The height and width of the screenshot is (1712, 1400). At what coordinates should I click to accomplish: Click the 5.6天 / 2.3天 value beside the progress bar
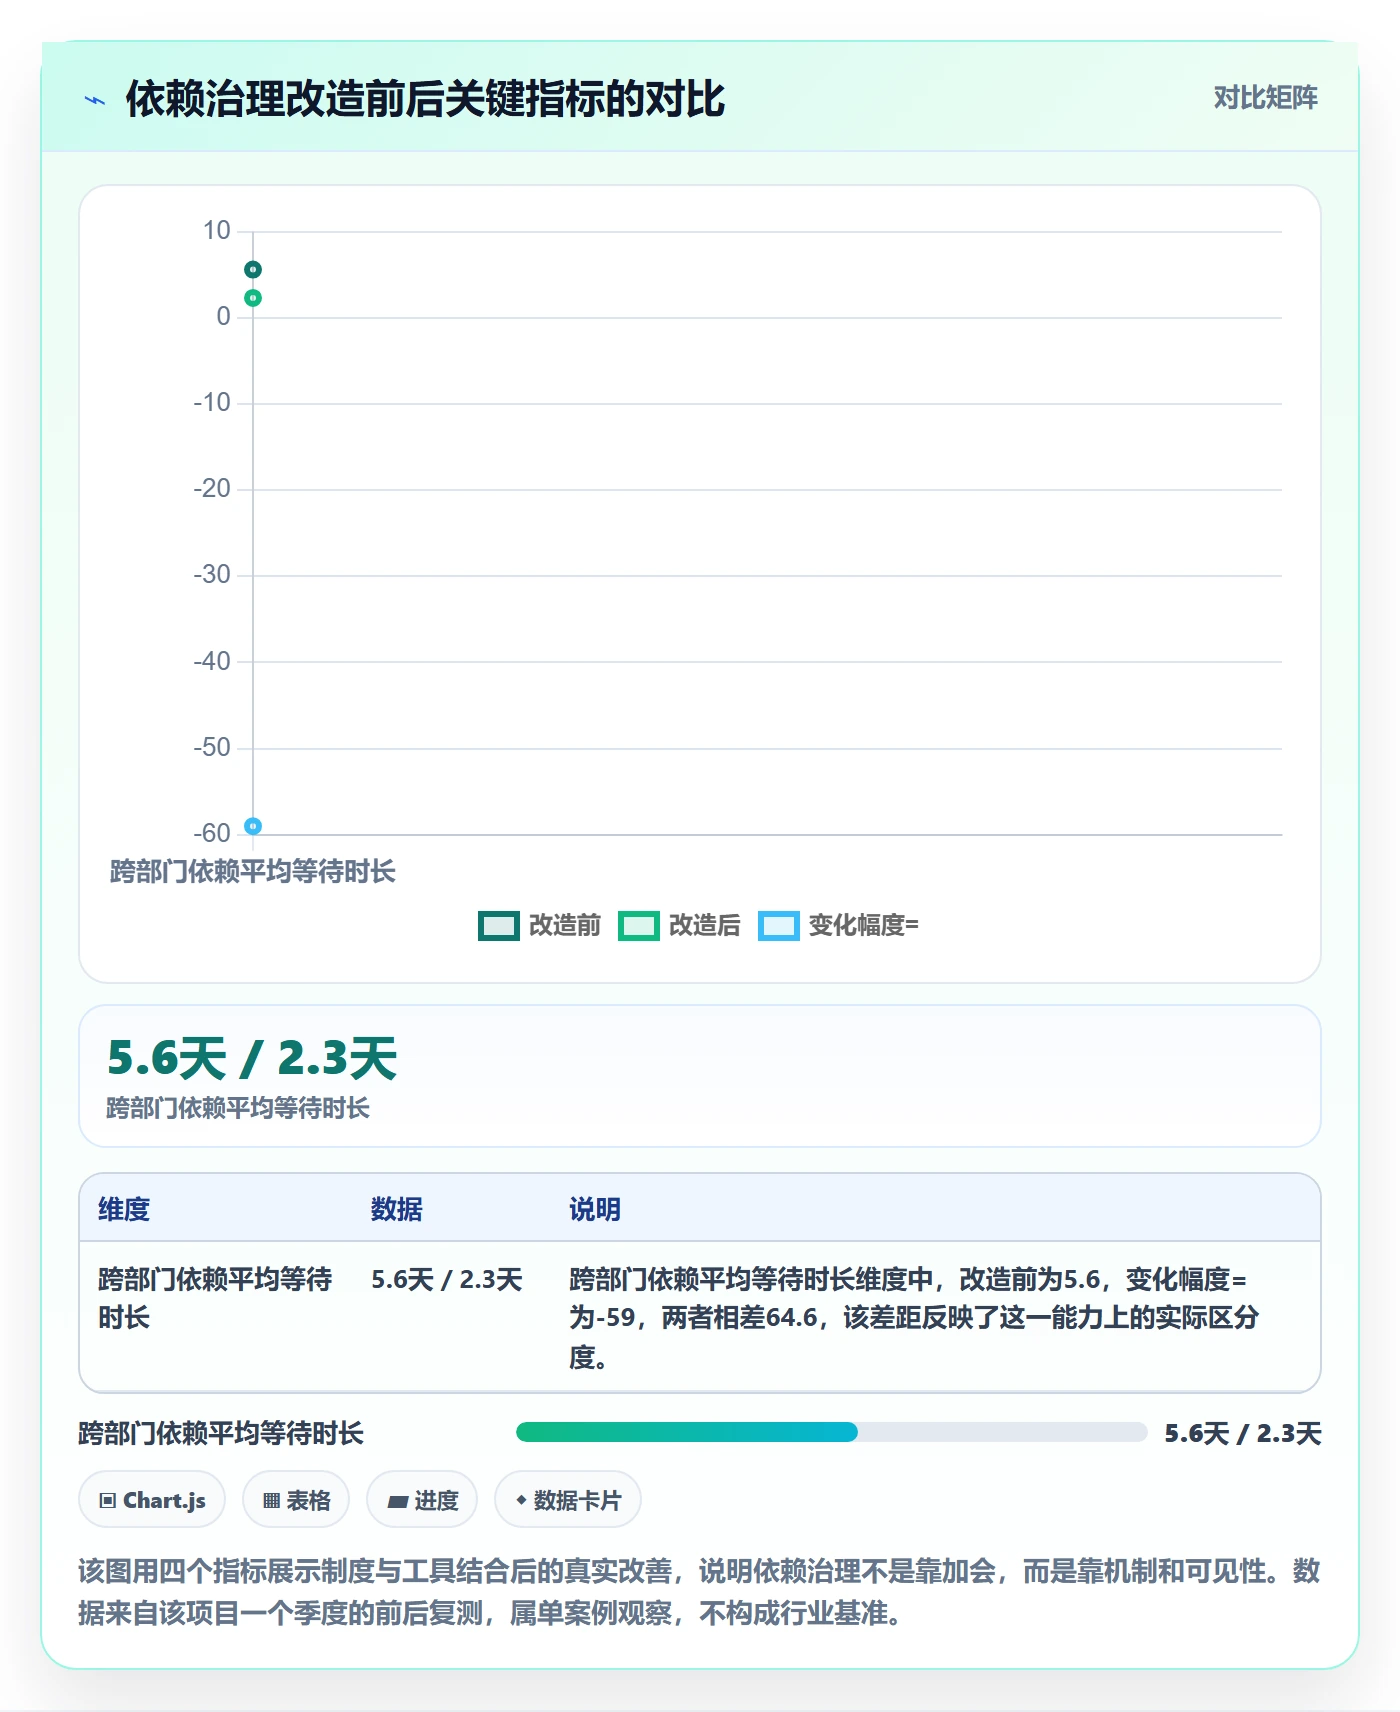click(1243, 1433)
